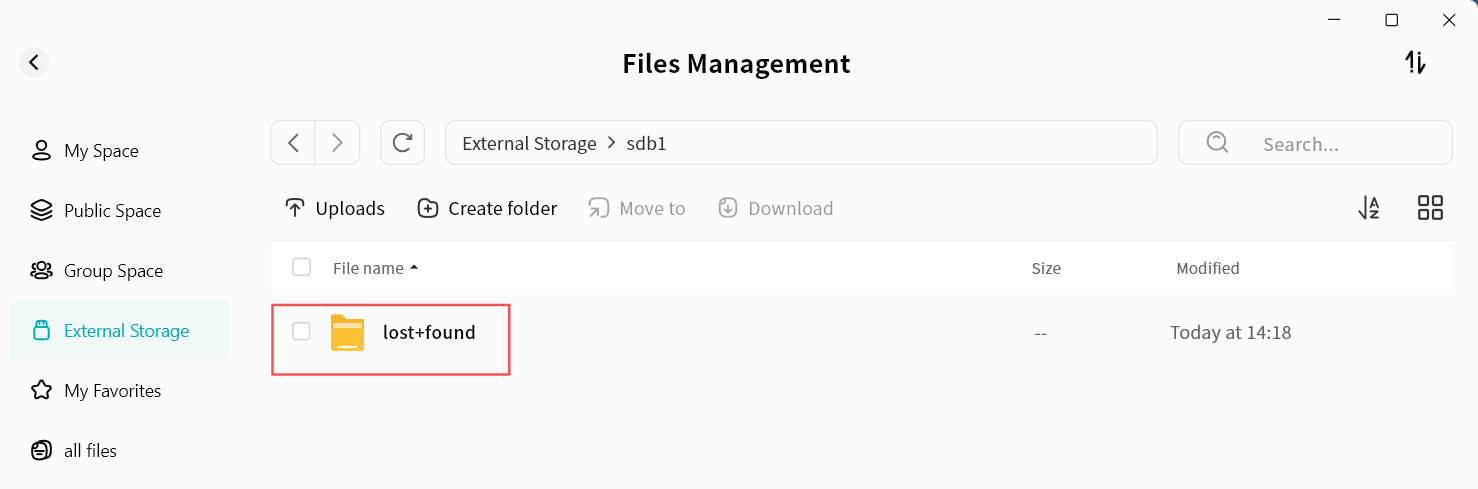Open the transfer list arrows icon
The width and height of the screenshot is (1478, 489).
[1415, 63]
